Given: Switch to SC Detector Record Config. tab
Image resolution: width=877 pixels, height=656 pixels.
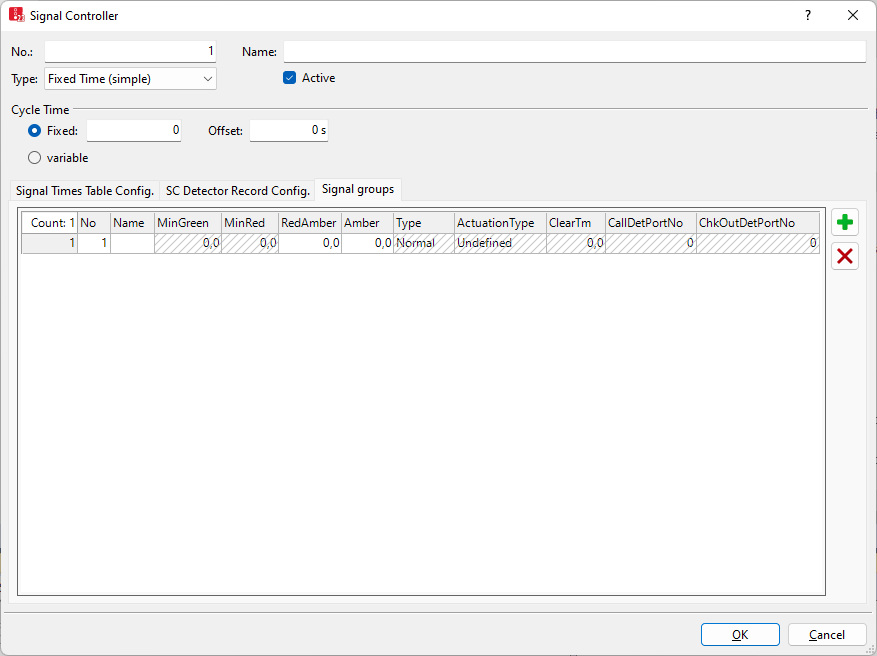Looking at the screenshot, I should 237,190.
